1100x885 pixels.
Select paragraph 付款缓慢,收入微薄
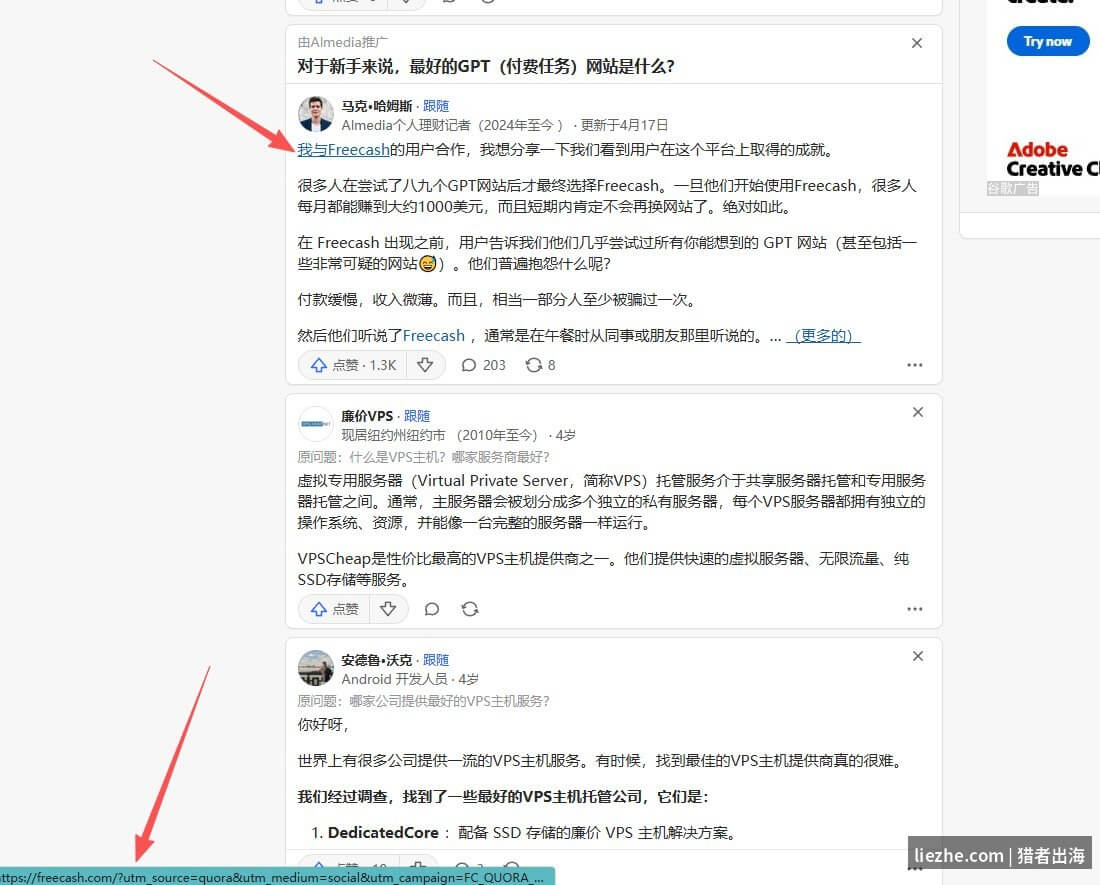[x=497, y=300]
